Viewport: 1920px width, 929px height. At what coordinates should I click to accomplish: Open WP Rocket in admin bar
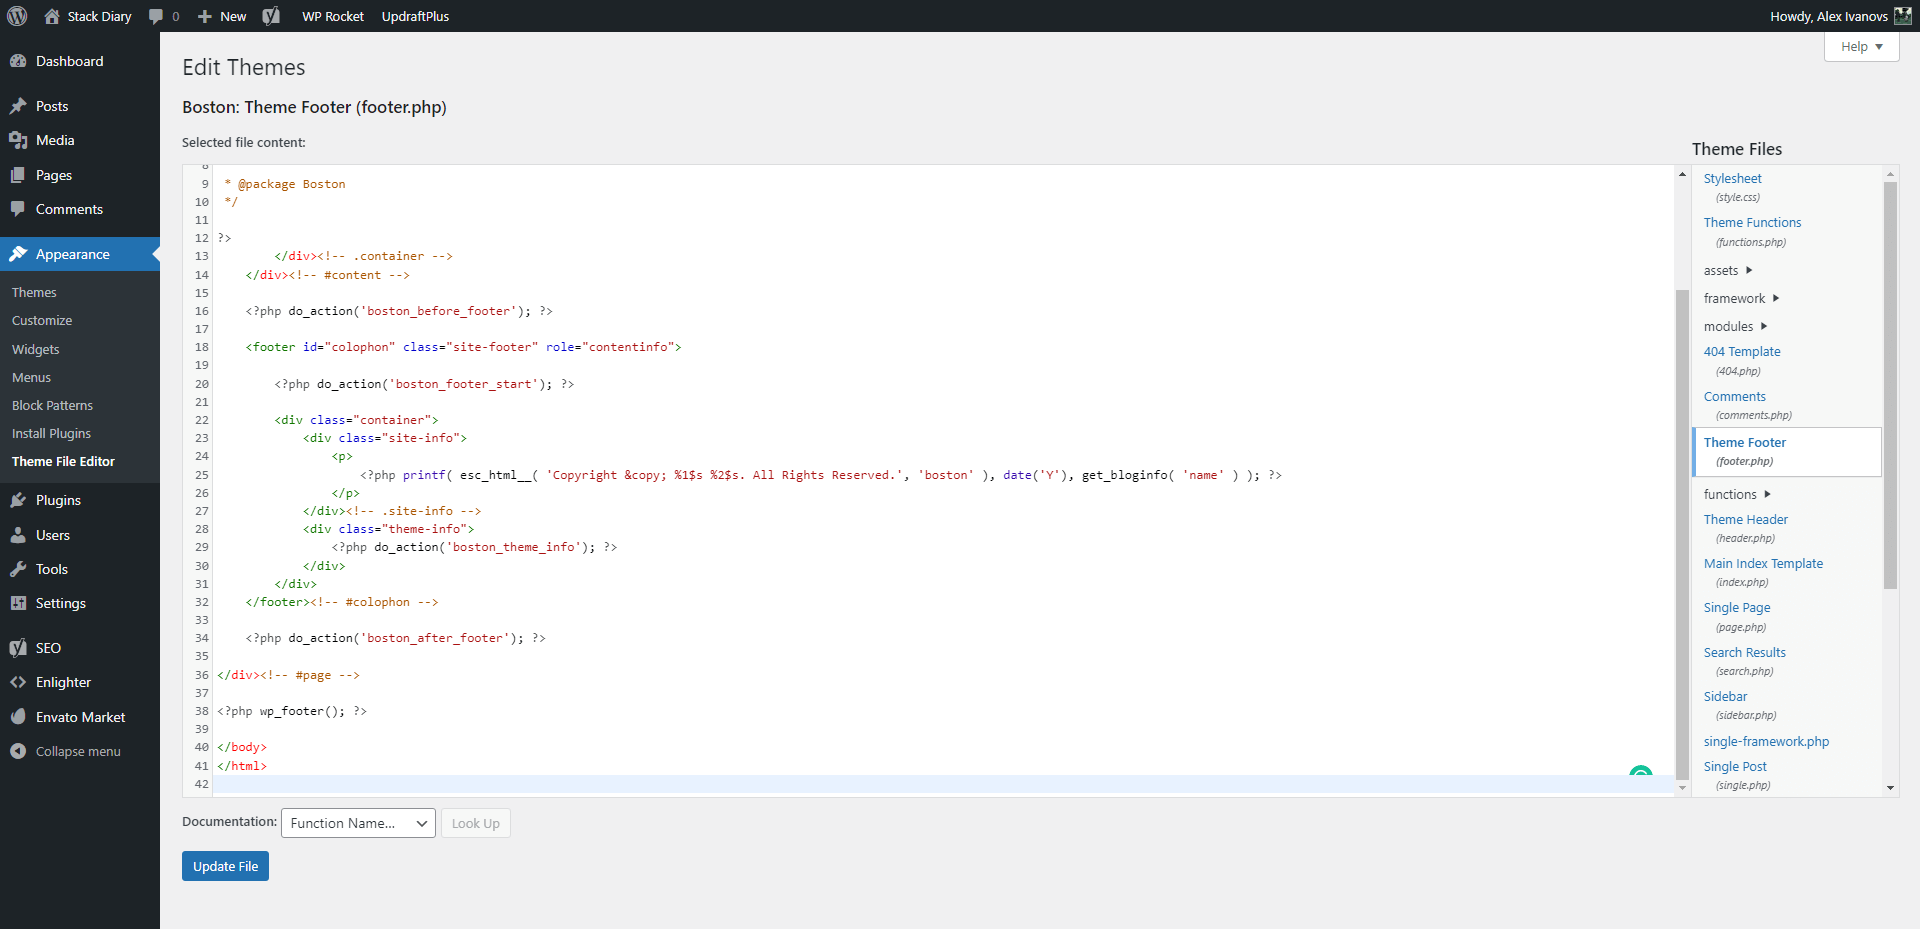tap(333, 16)
